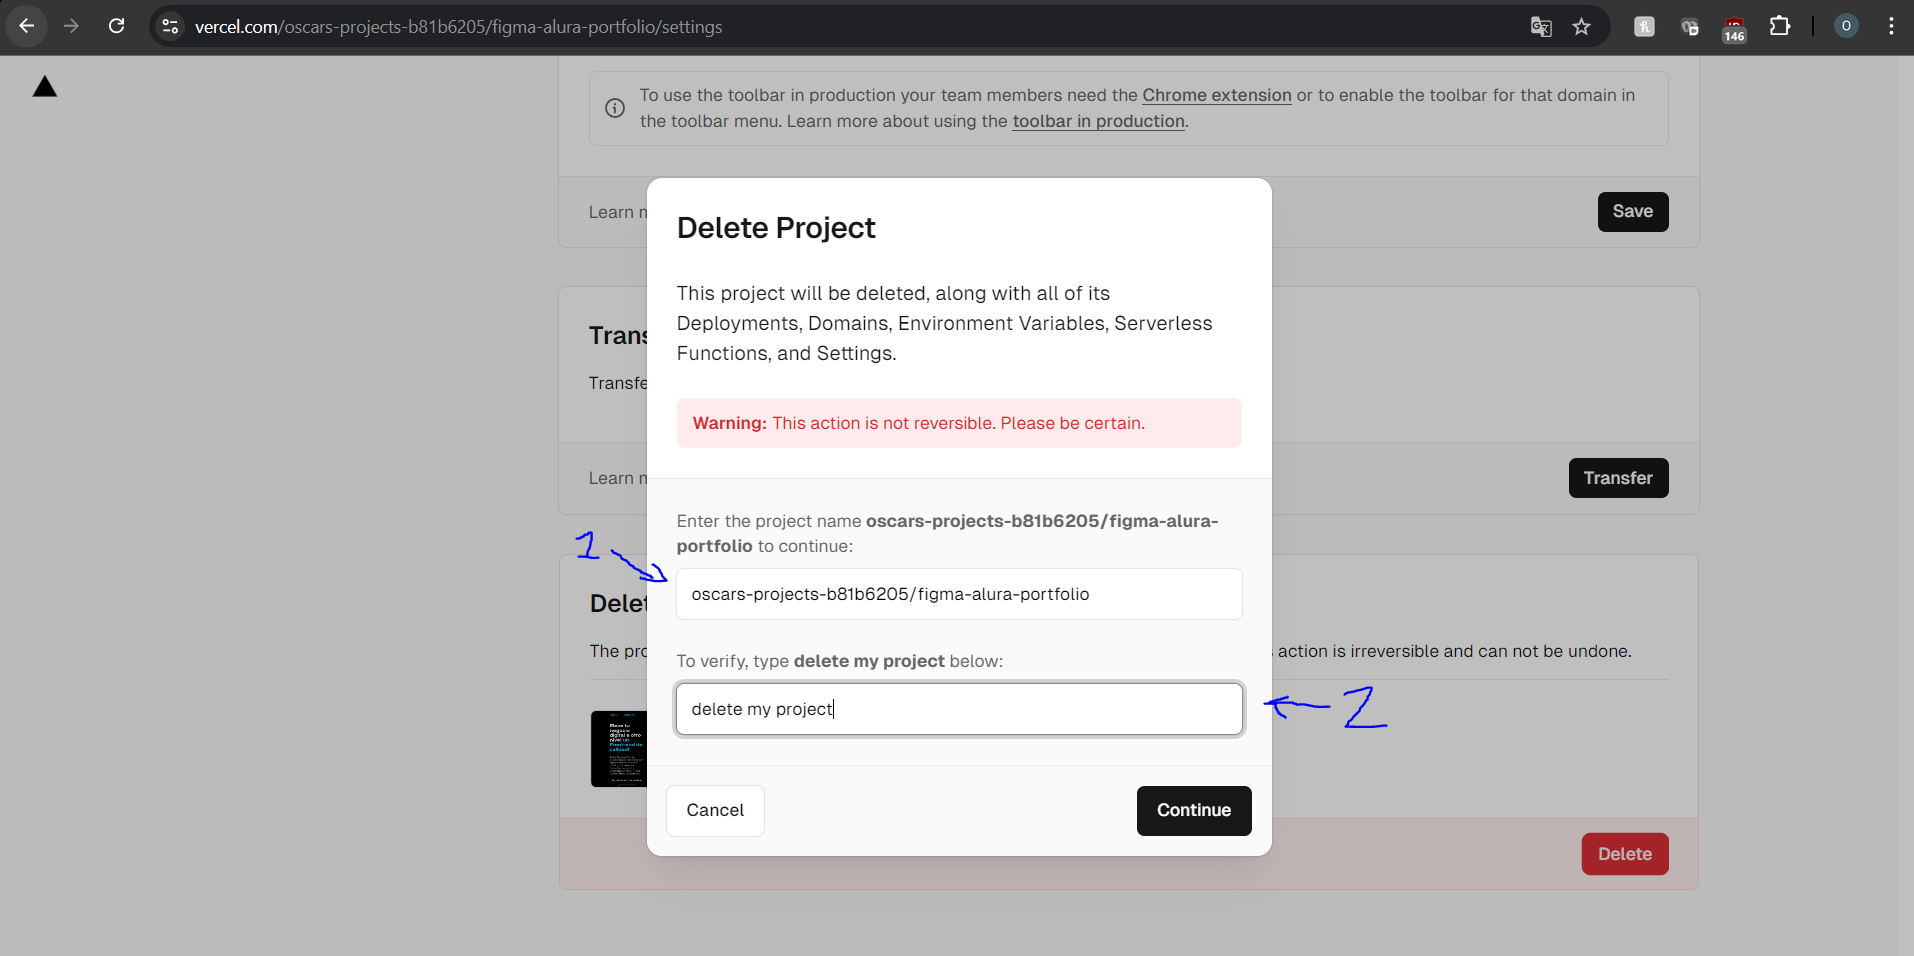The image size is (1914, 956).
Task: Go back with browser back arrow
Action: pyautogui.click(x=27, y=26)
